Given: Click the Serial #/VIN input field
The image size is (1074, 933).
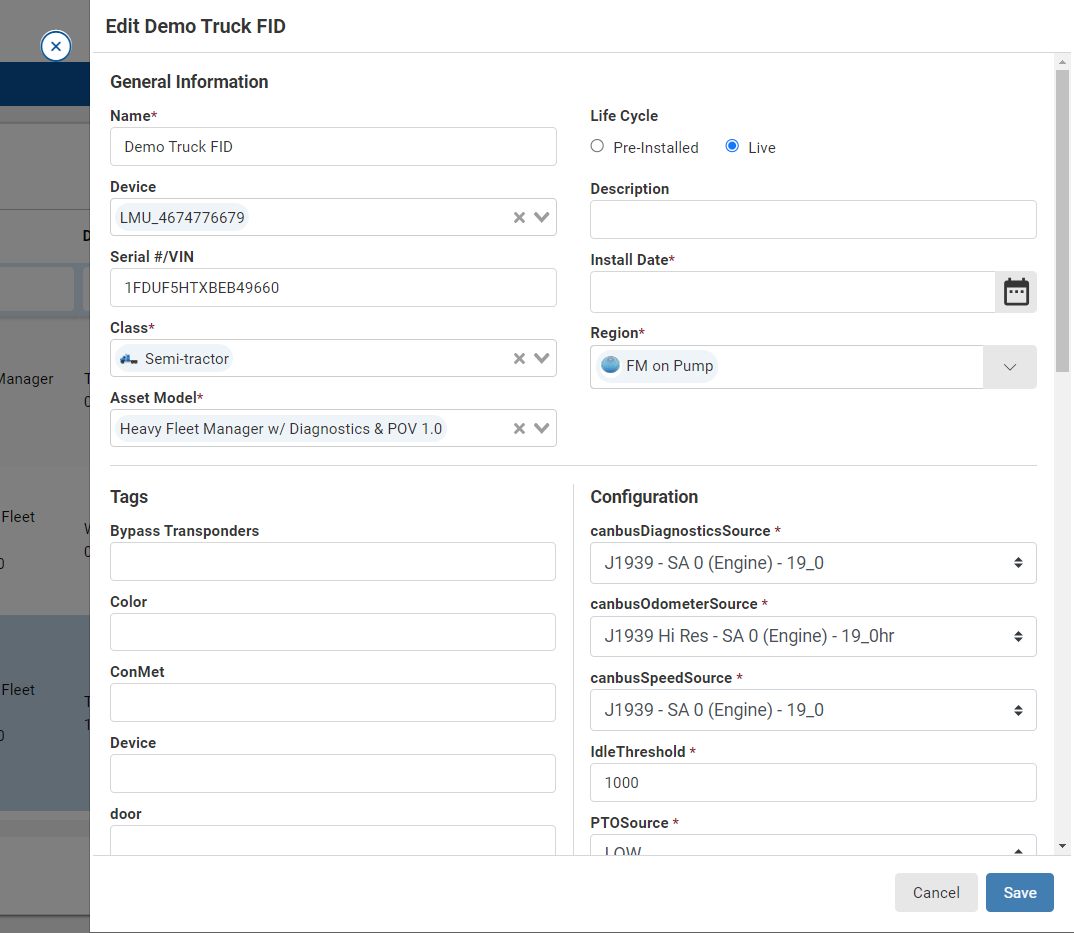Looking at the screenshot, I should [333, 288].
